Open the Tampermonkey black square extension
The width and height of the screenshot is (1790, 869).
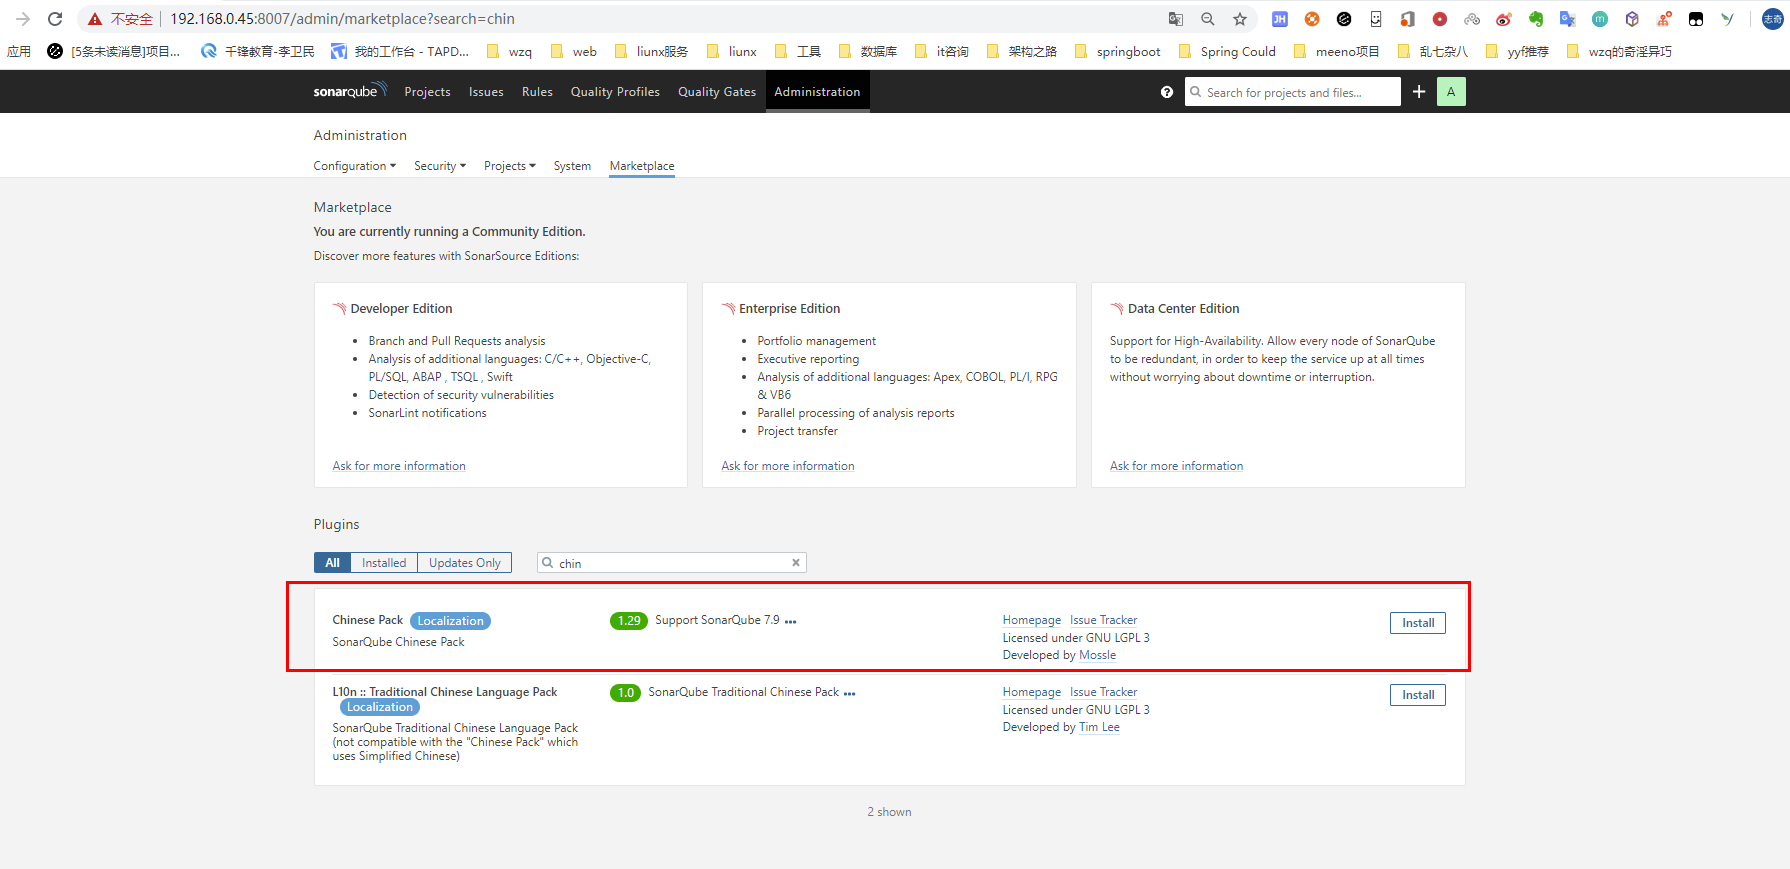[x=1696, y=19]
